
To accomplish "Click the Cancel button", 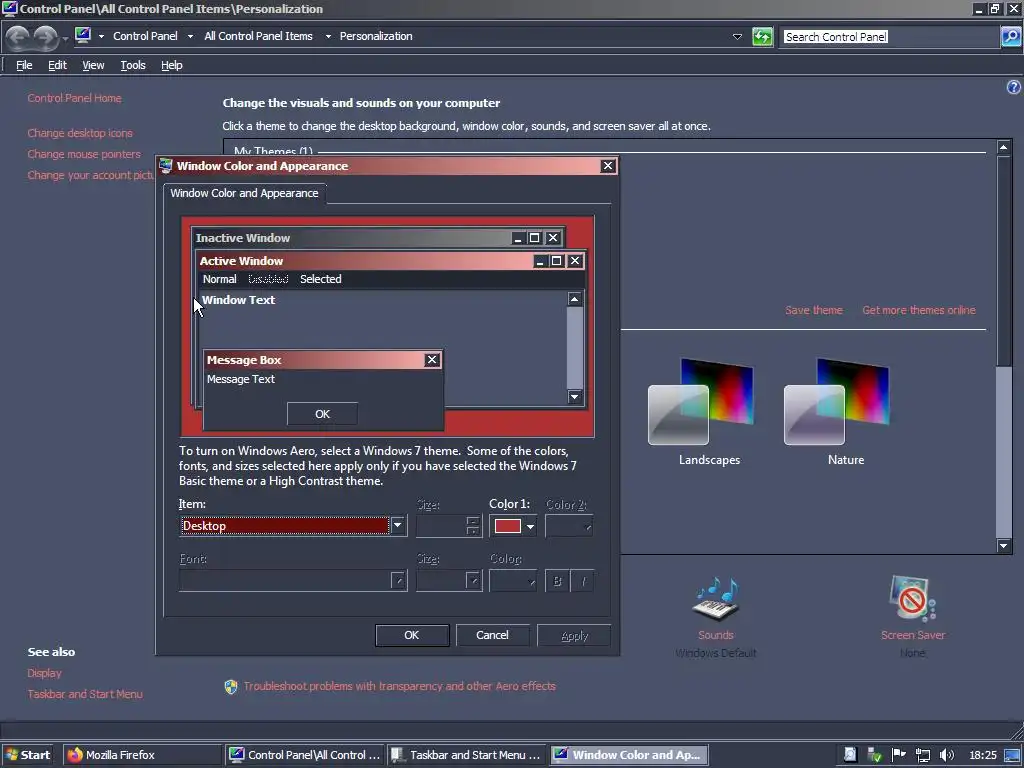I will (x=492, y=635).
